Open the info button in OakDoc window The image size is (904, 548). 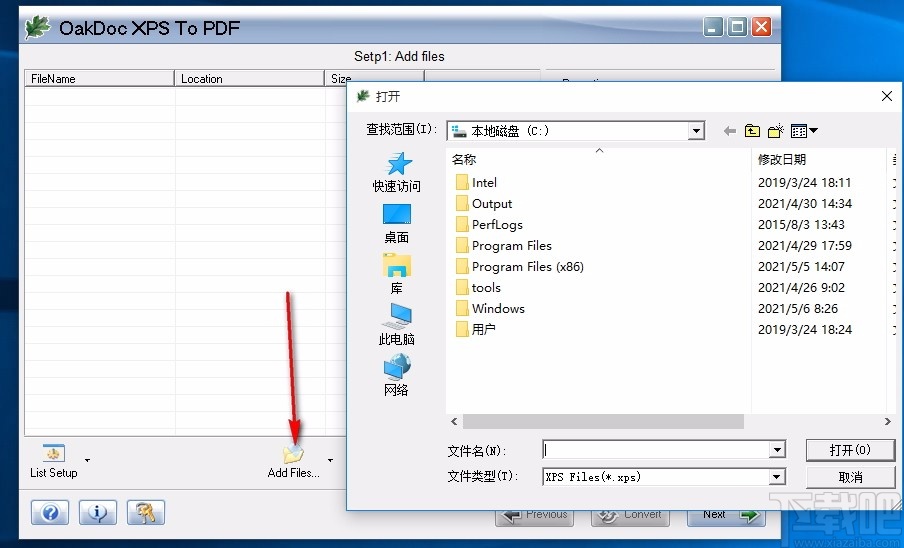(x=97, y=512)
